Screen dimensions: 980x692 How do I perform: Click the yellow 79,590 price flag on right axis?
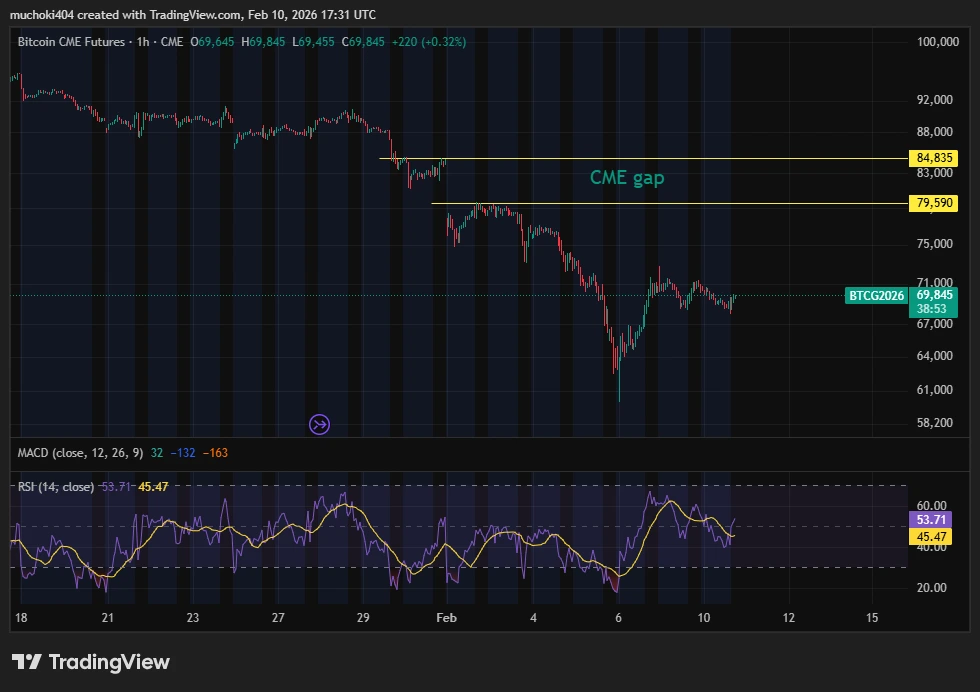tap(932, 203)
